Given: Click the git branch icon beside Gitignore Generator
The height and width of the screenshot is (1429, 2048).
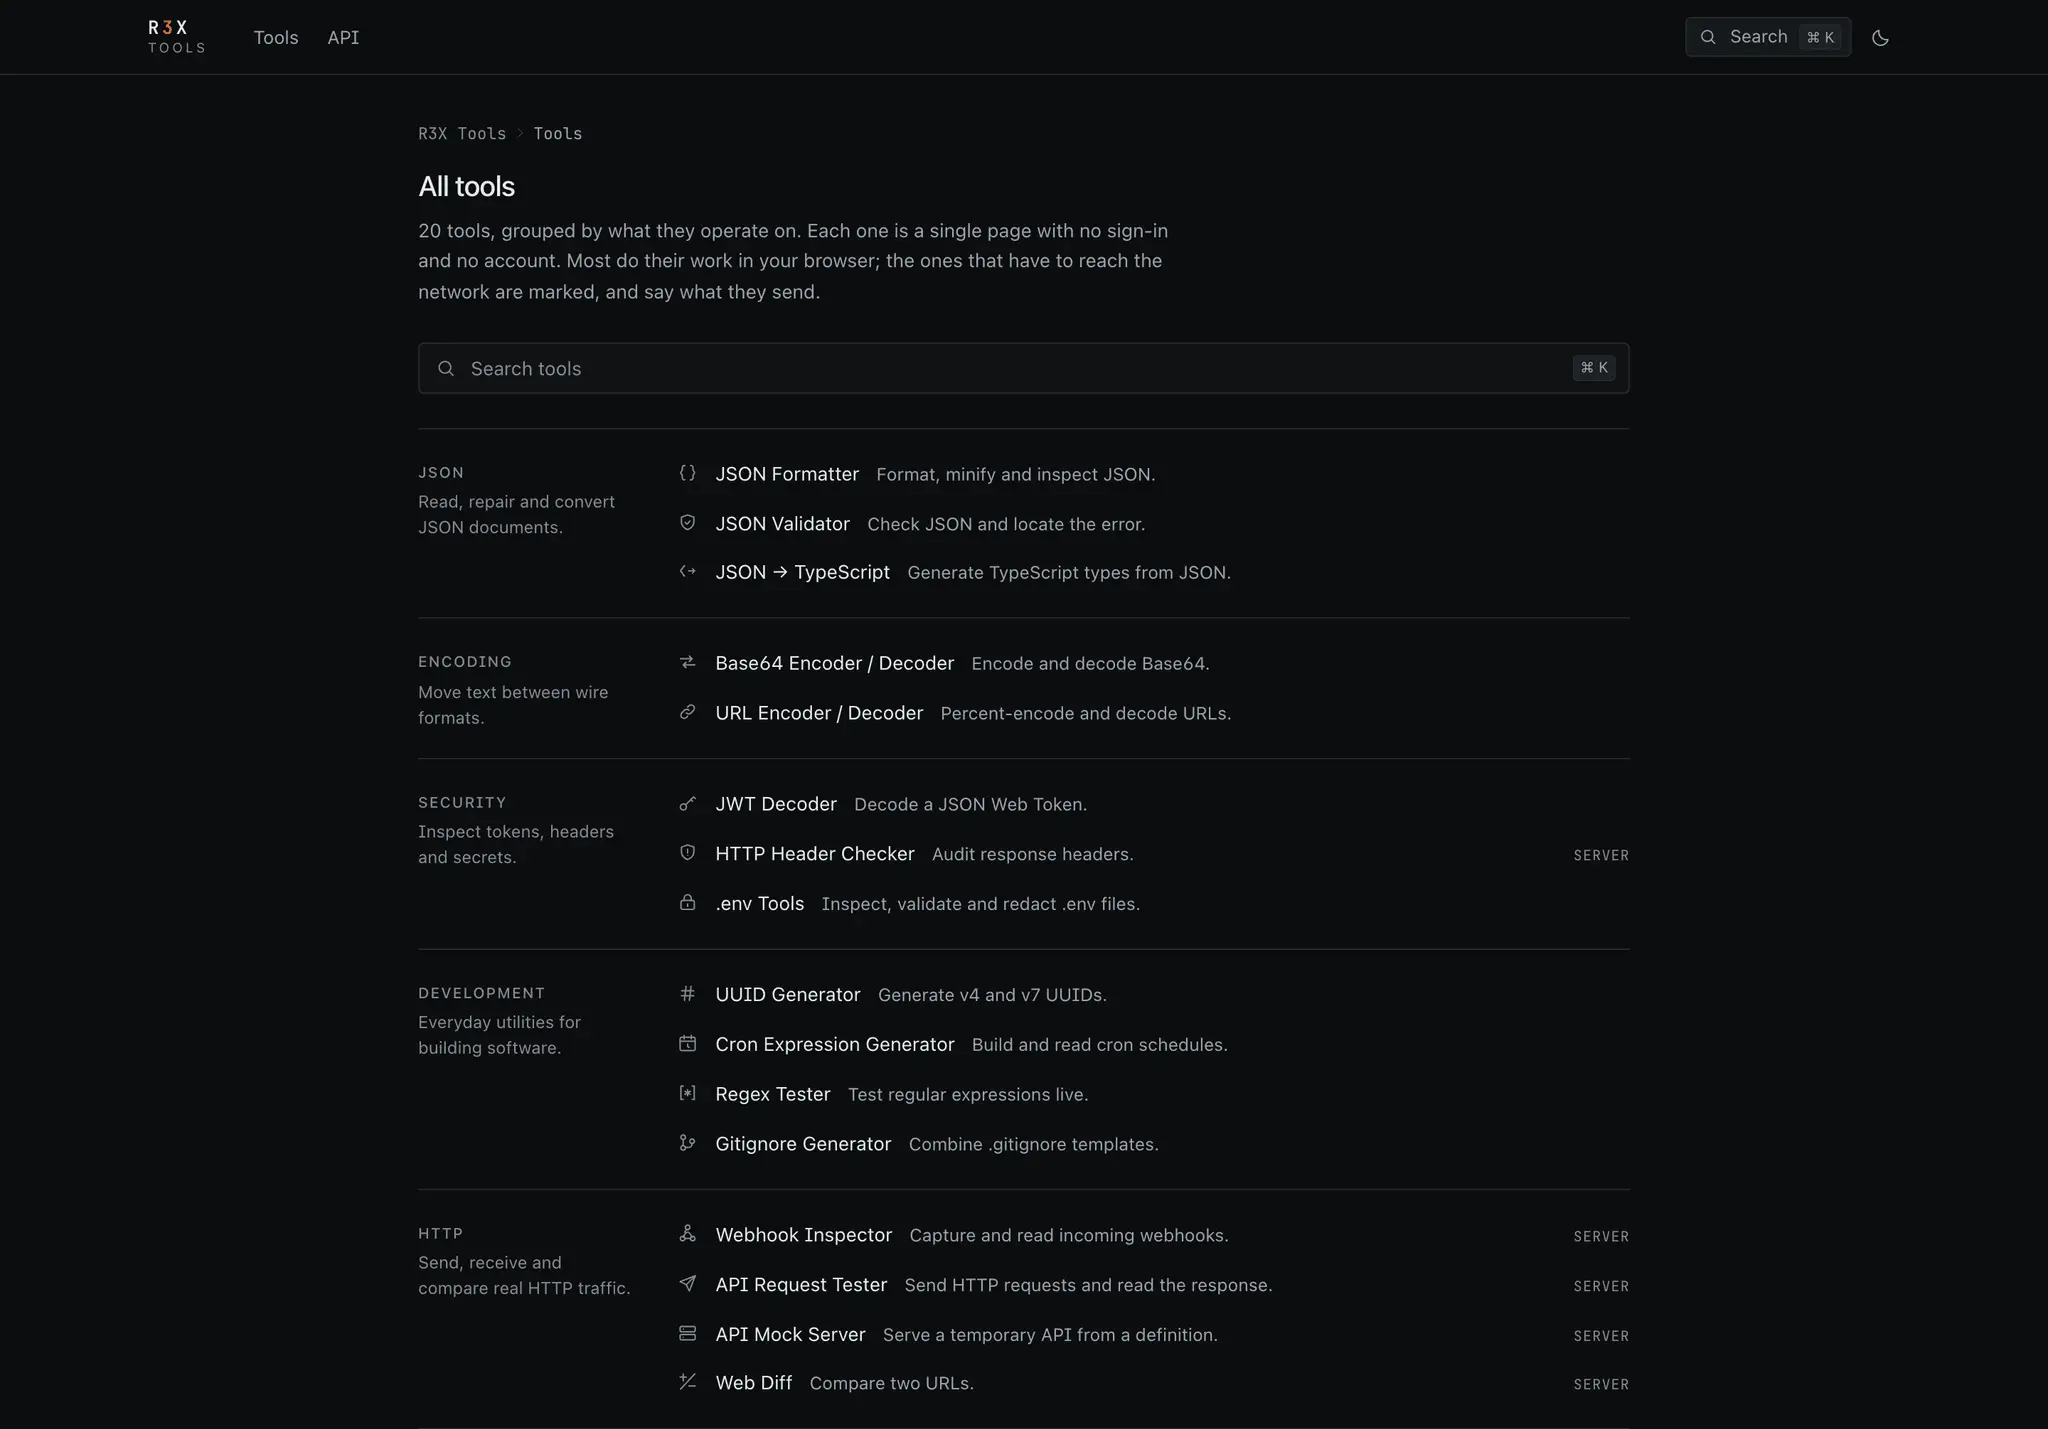Looking at the screenshot, I should click(x=687, y=1143).
